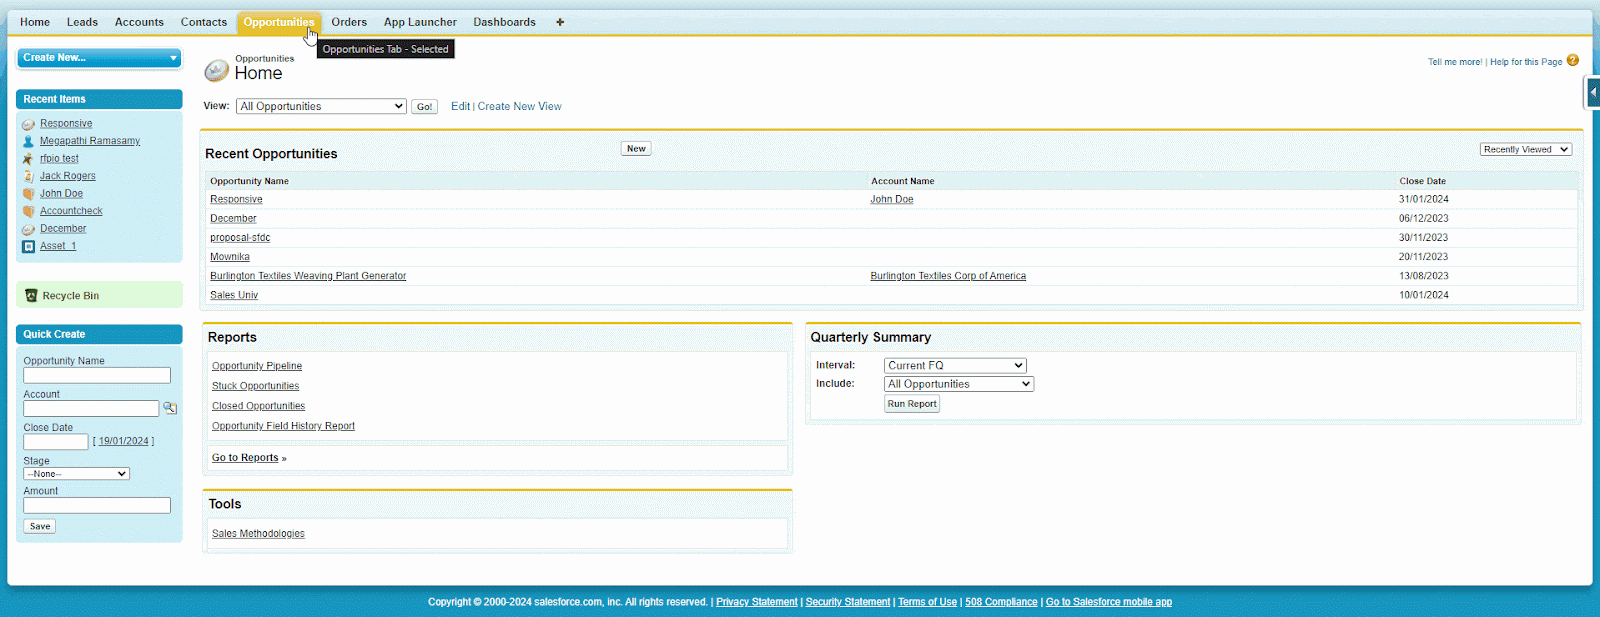Image resolution: width=1600 pixels, height=617 pixels.
Task: Switch to the Leads tab
Action: click(82, 22)
